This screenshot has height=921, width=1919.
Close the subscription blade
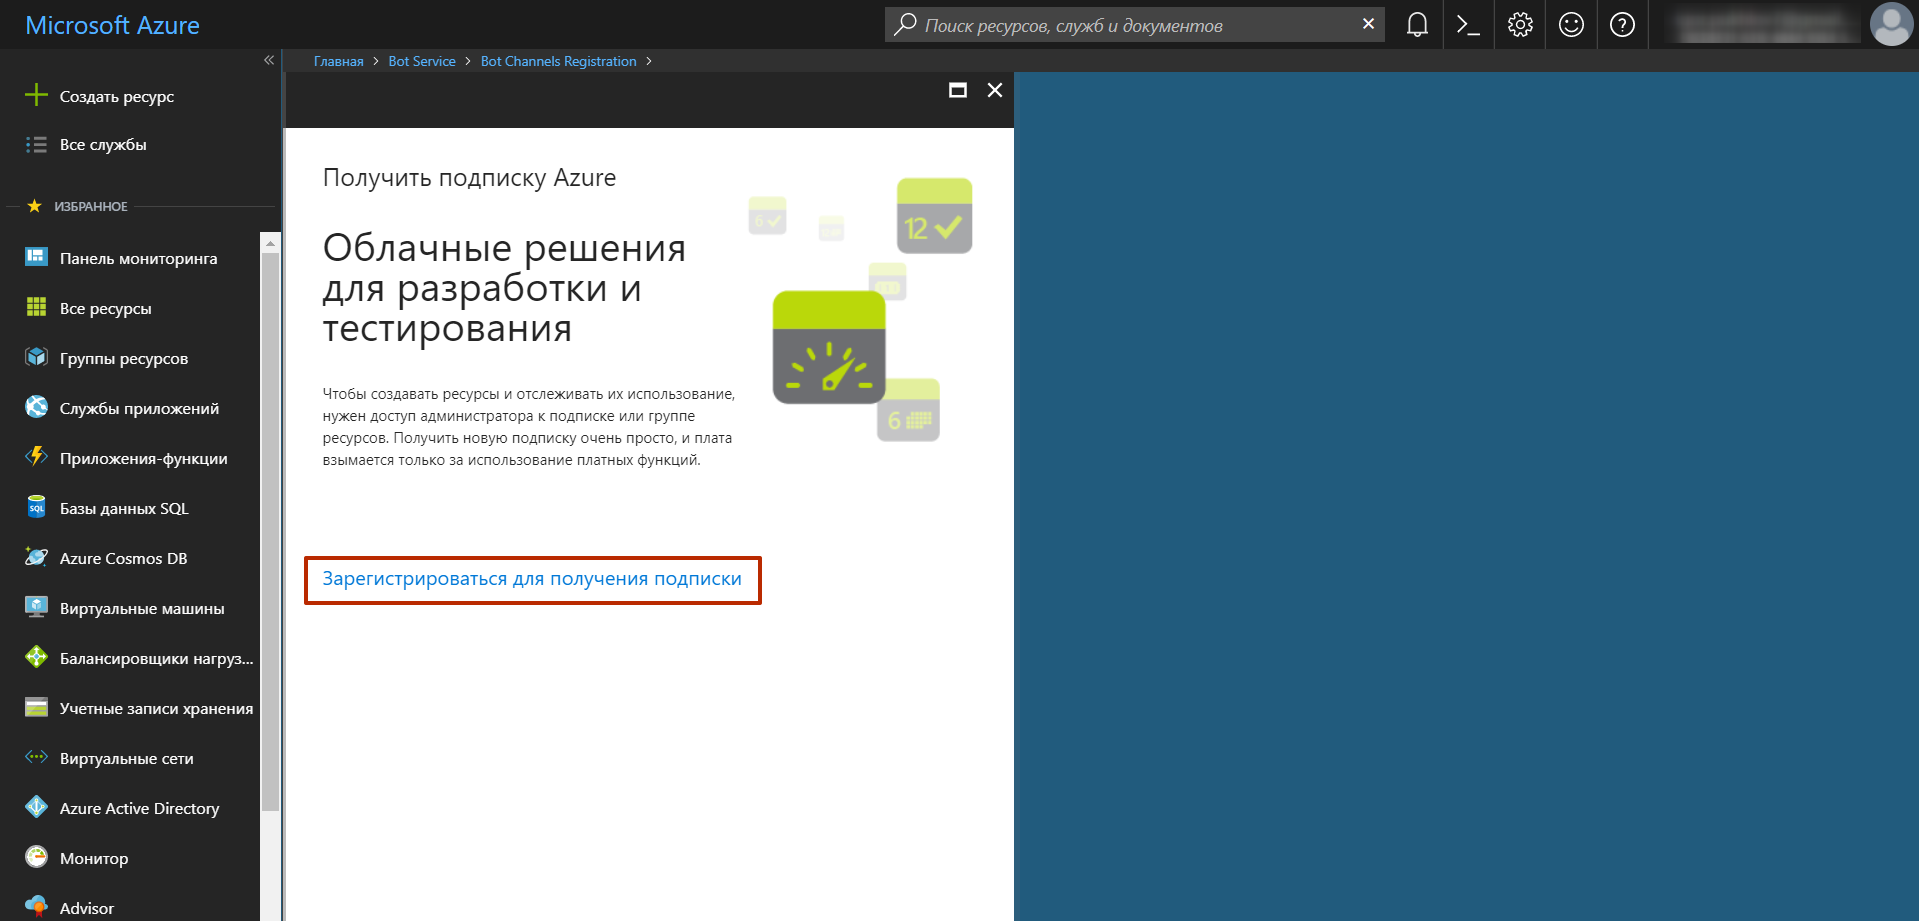[994, 90]
